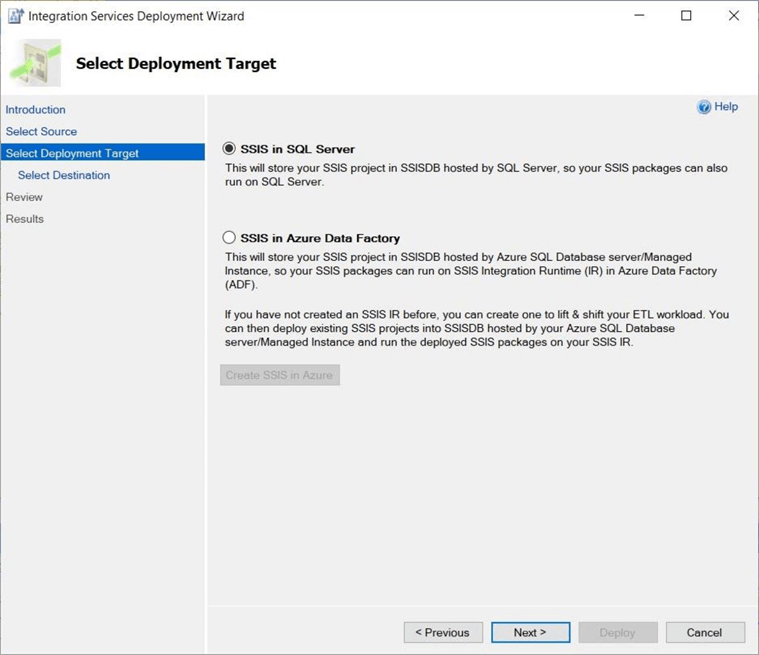This screenshot has height=655, width=759.
Task: Click the blue question mark Help icon
Action: tap(704, 107)
